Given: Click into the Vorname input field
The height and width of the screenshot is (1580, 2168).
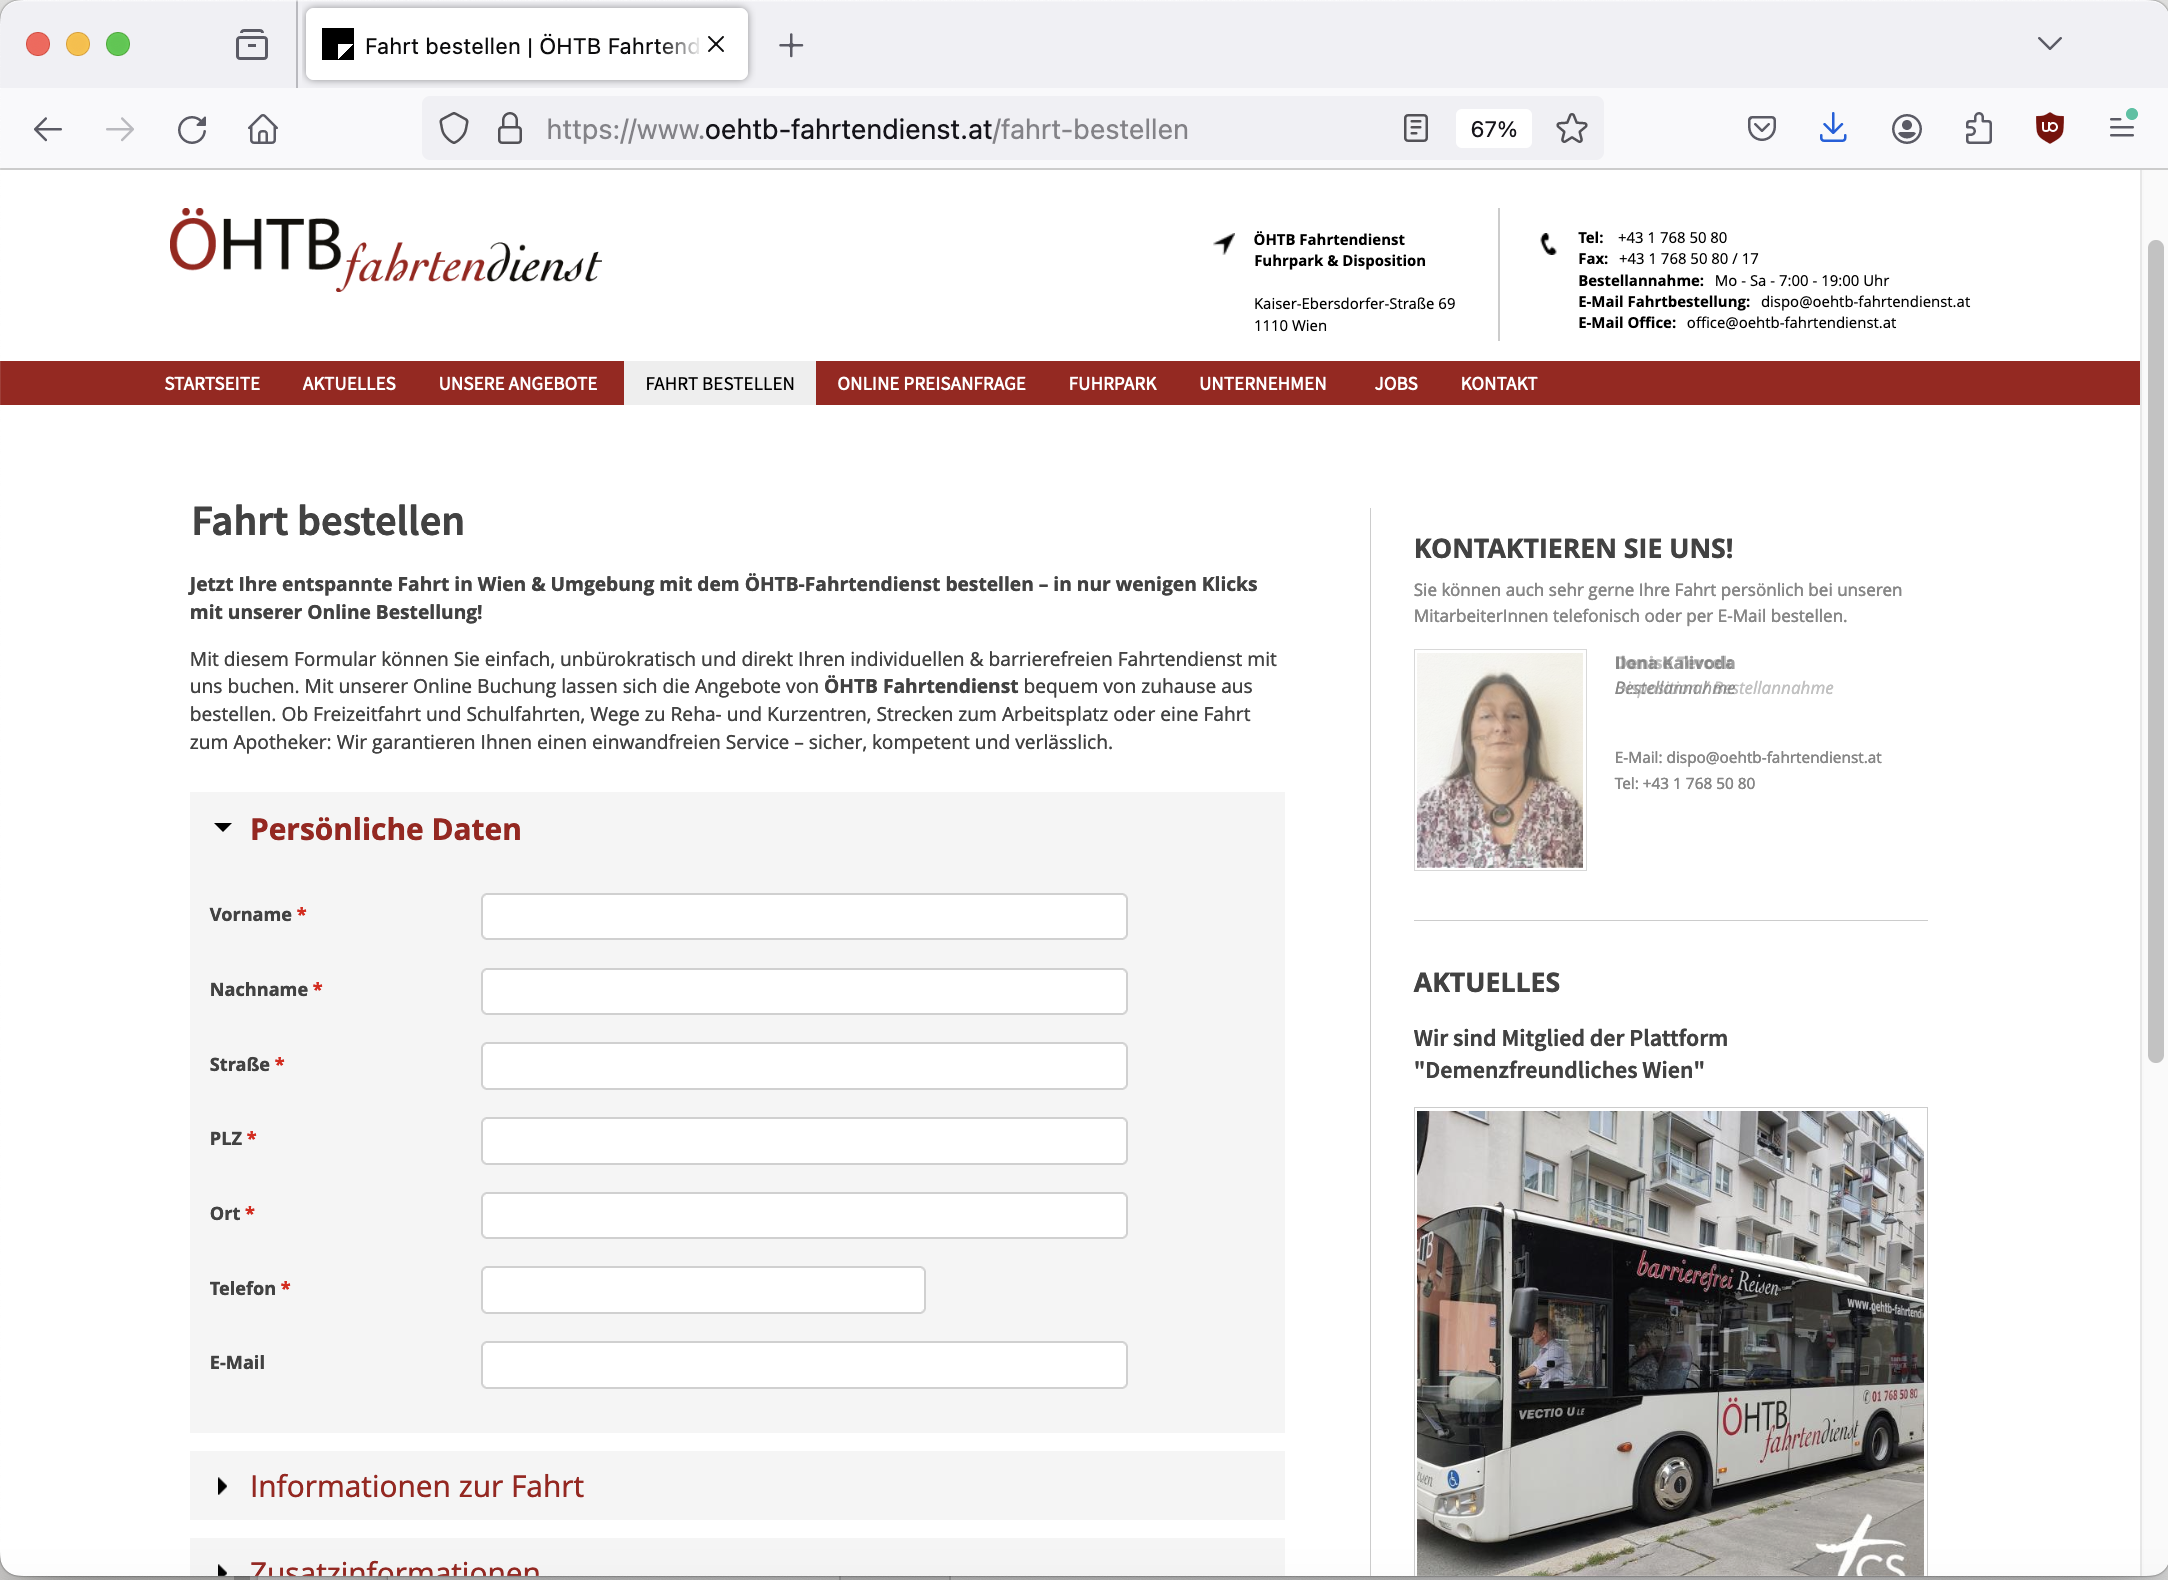Looking at the screenshot, I should click(804, 916).
